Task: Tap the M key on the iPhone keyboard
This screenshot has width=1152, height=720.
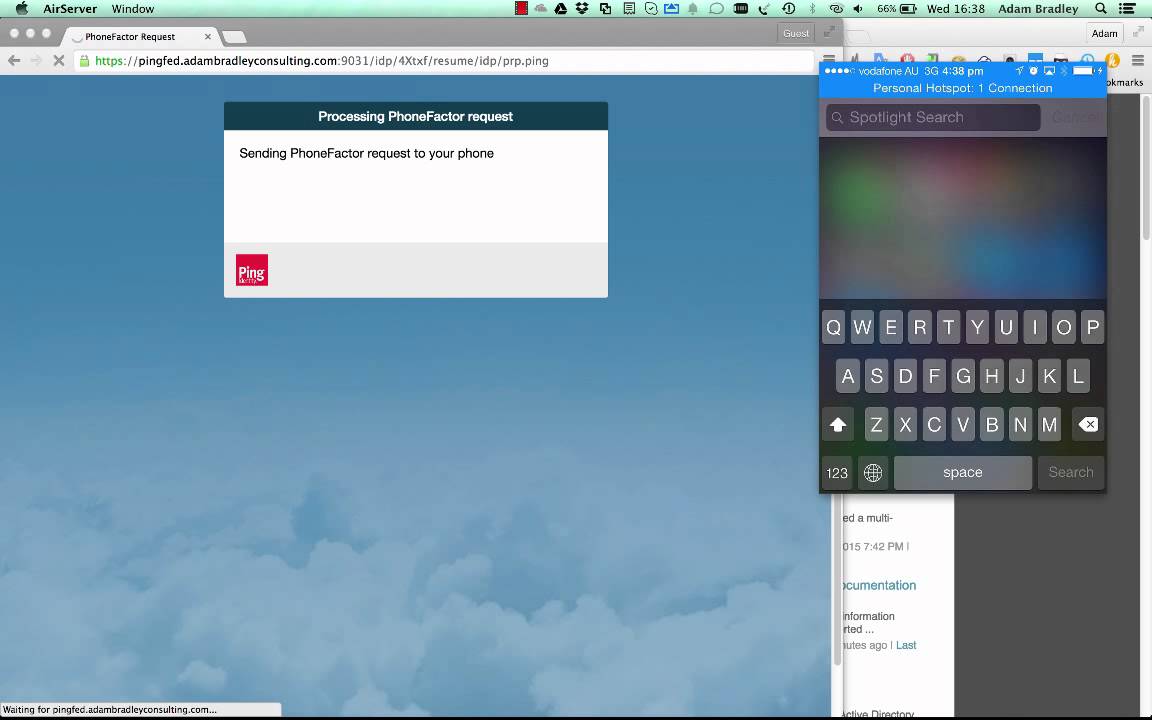Action: pos(1049,424)
